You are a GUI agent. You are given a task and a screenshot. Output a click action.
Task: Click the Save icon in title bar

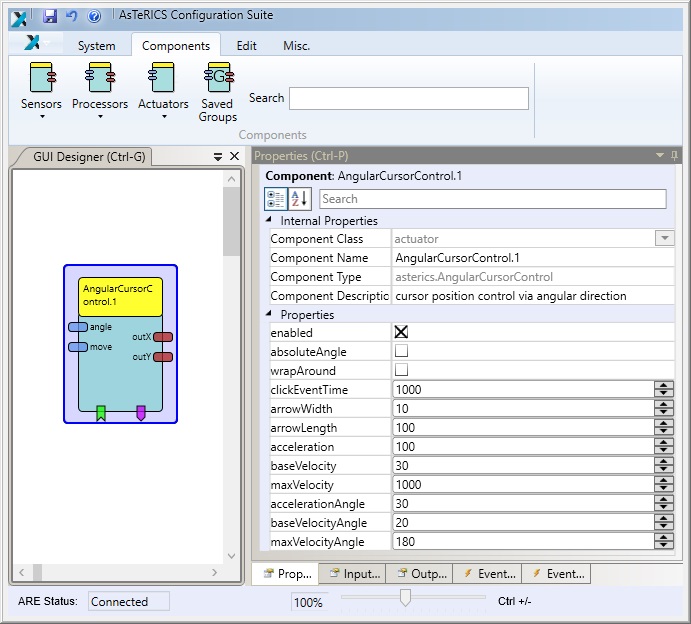pos(50,16)
